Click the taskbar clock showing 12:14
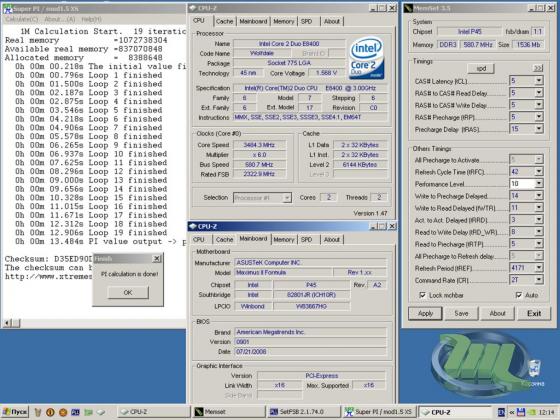 coord(546,412)
